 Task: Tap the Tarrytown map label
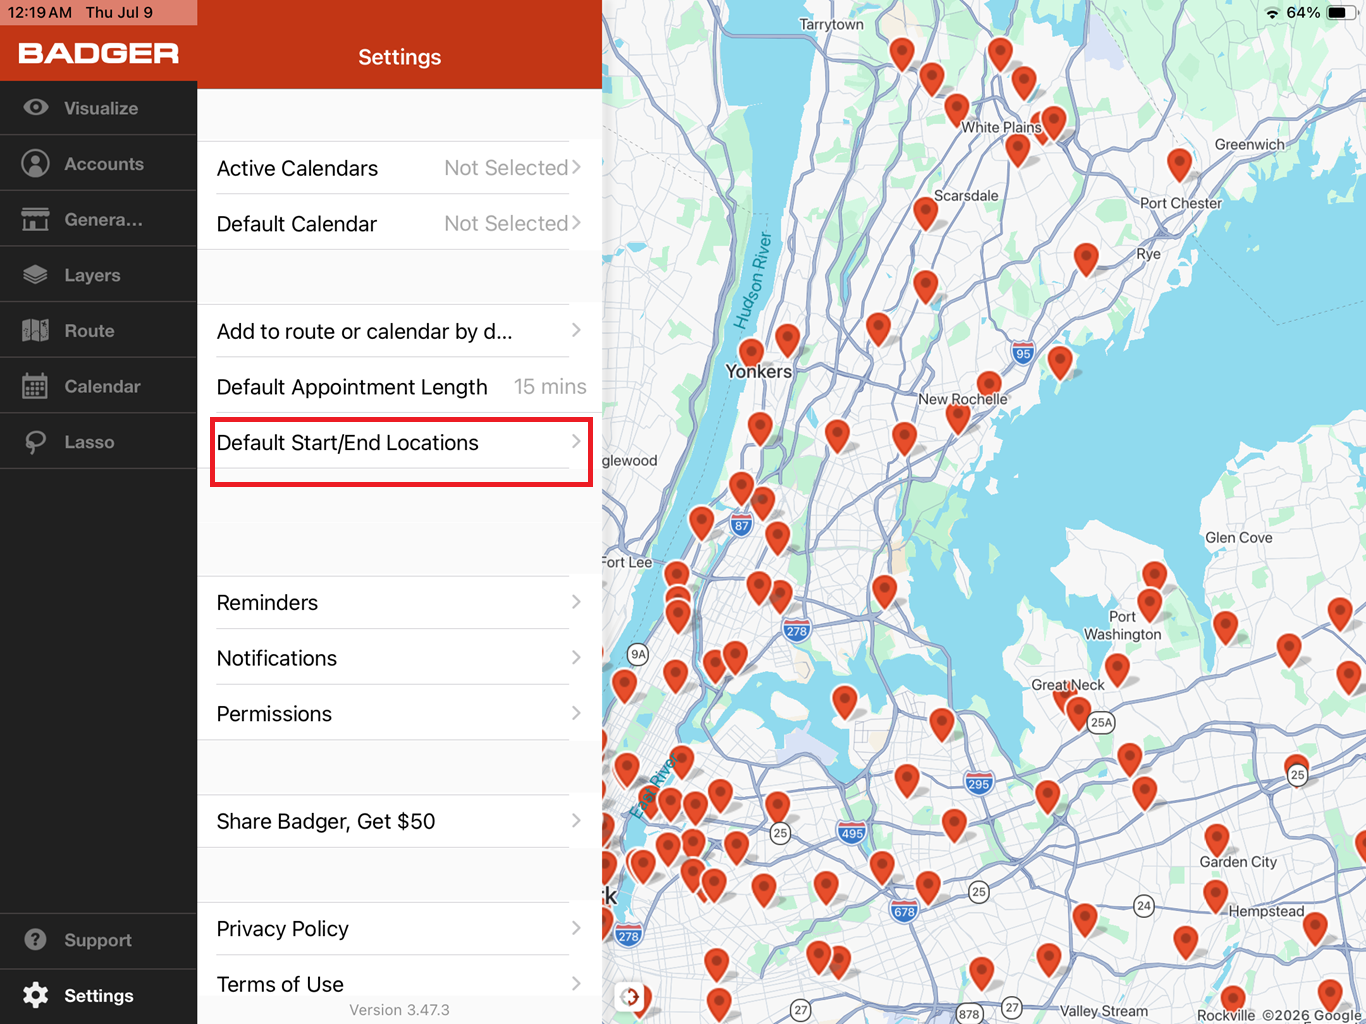831,24
